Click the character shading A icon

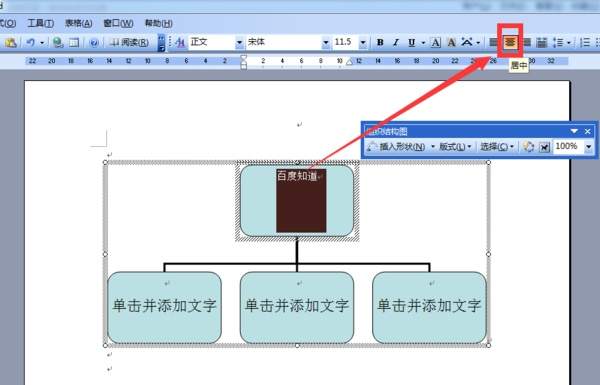click(451, 42)
